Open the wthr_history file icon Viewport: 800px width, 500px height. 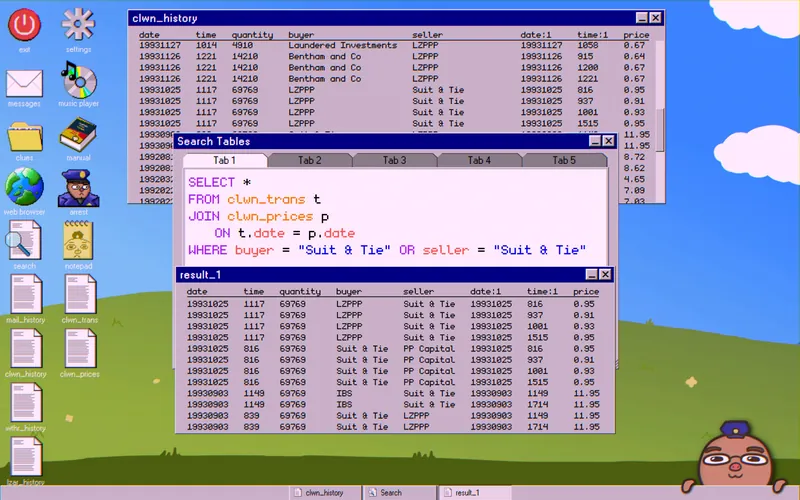coord(26,403)
